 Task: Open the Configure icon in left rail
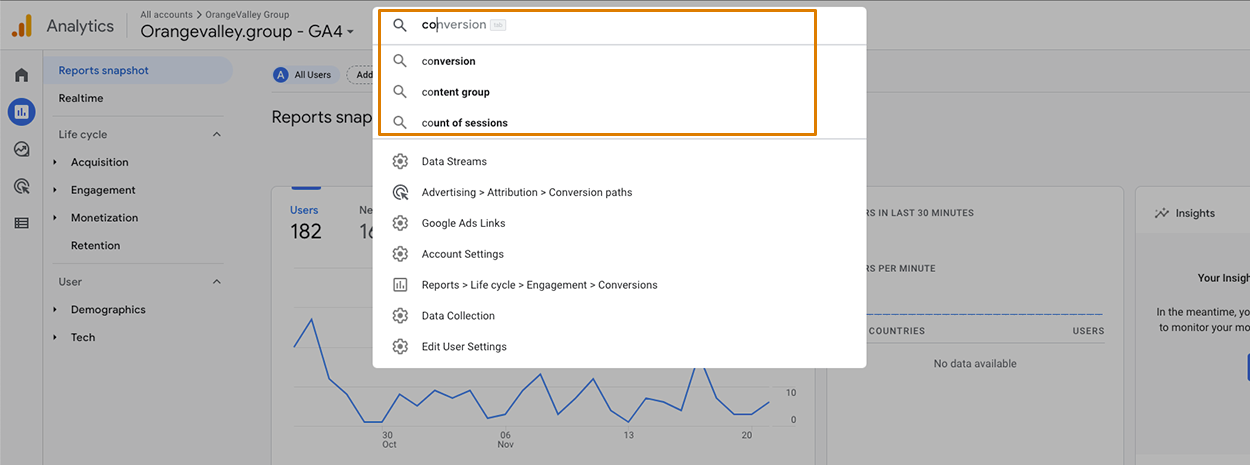[21, 223]
